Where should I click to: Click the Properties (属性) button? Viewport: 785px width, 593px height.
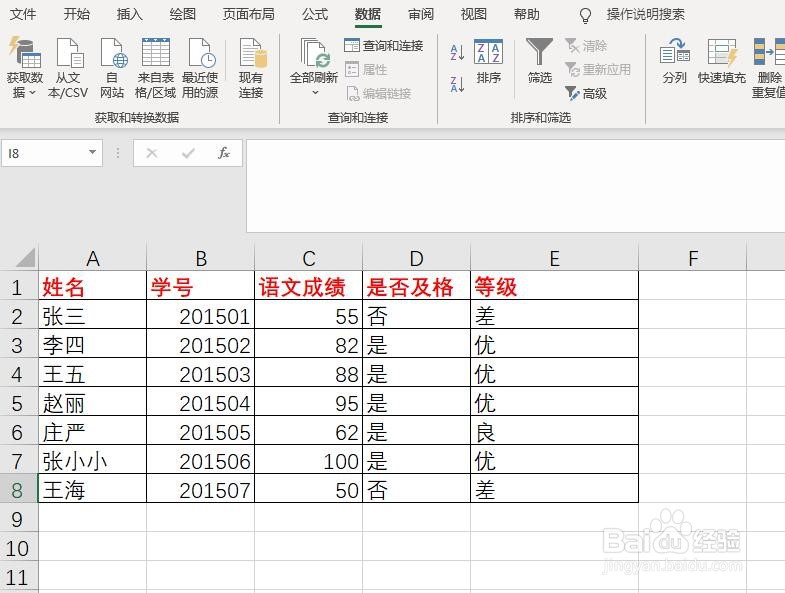[x=366, y=69]
